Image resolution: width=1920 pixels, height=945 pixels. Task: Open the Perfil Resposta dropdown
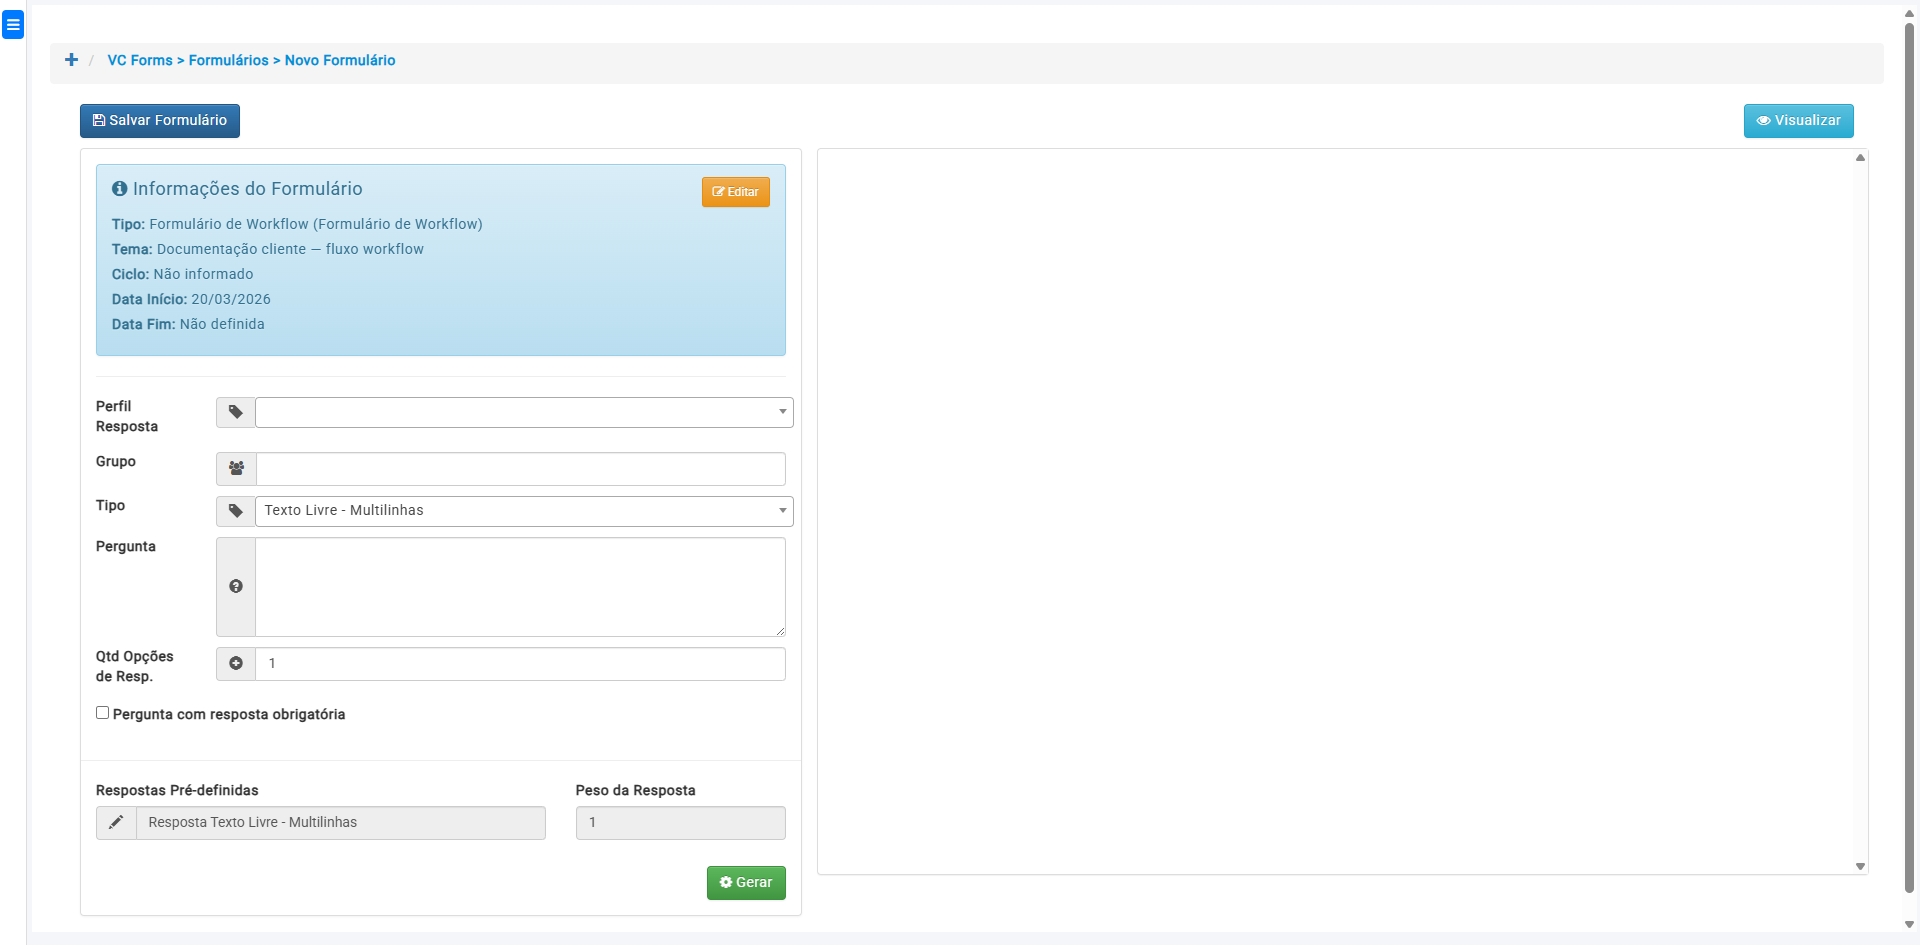[x=523, y=412]
